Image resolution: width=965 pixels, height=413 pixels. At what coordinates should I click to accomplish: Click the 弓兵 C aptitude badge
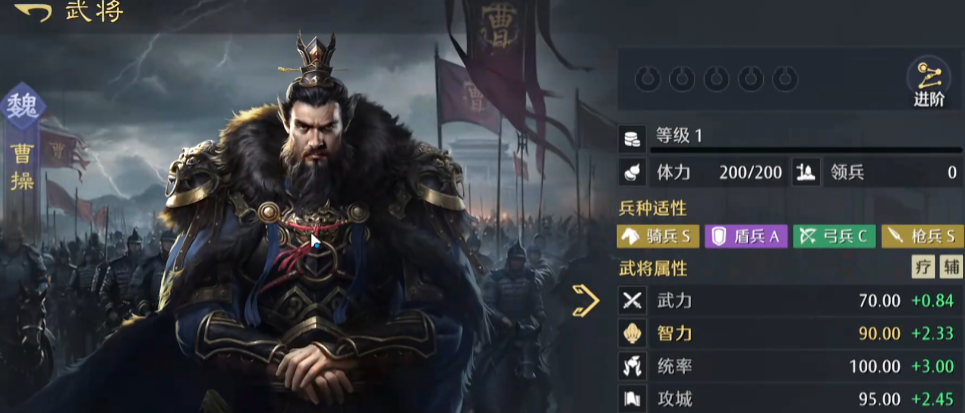[x=834, y=237]
